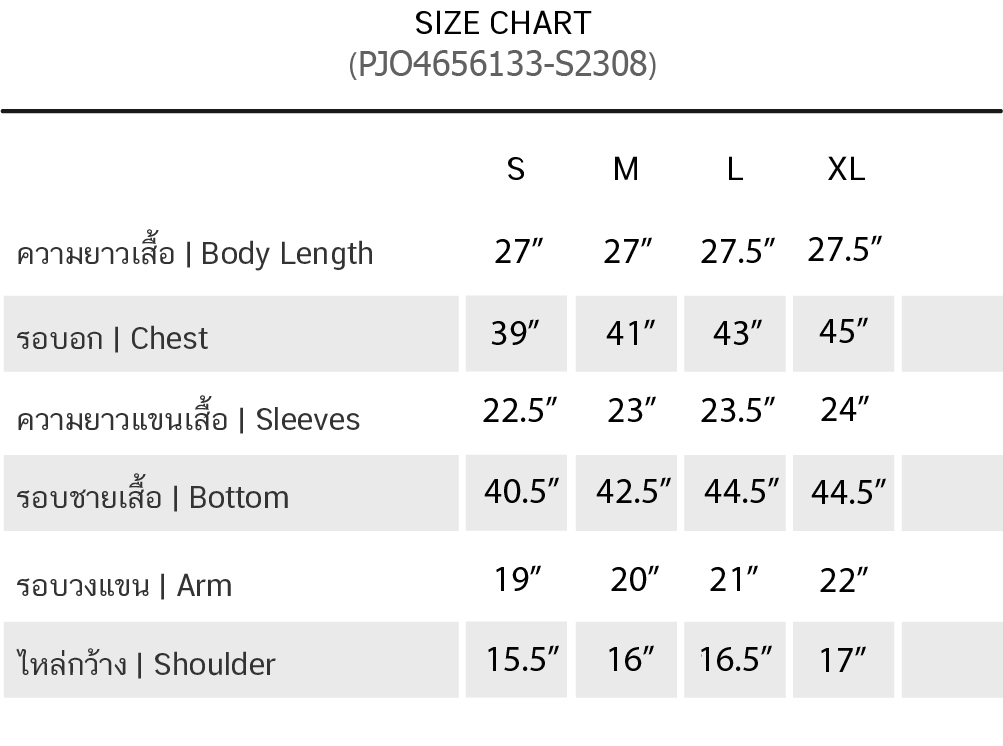
Task: Click the product code PJO4656133-S2308
Action: coord(502,65)
